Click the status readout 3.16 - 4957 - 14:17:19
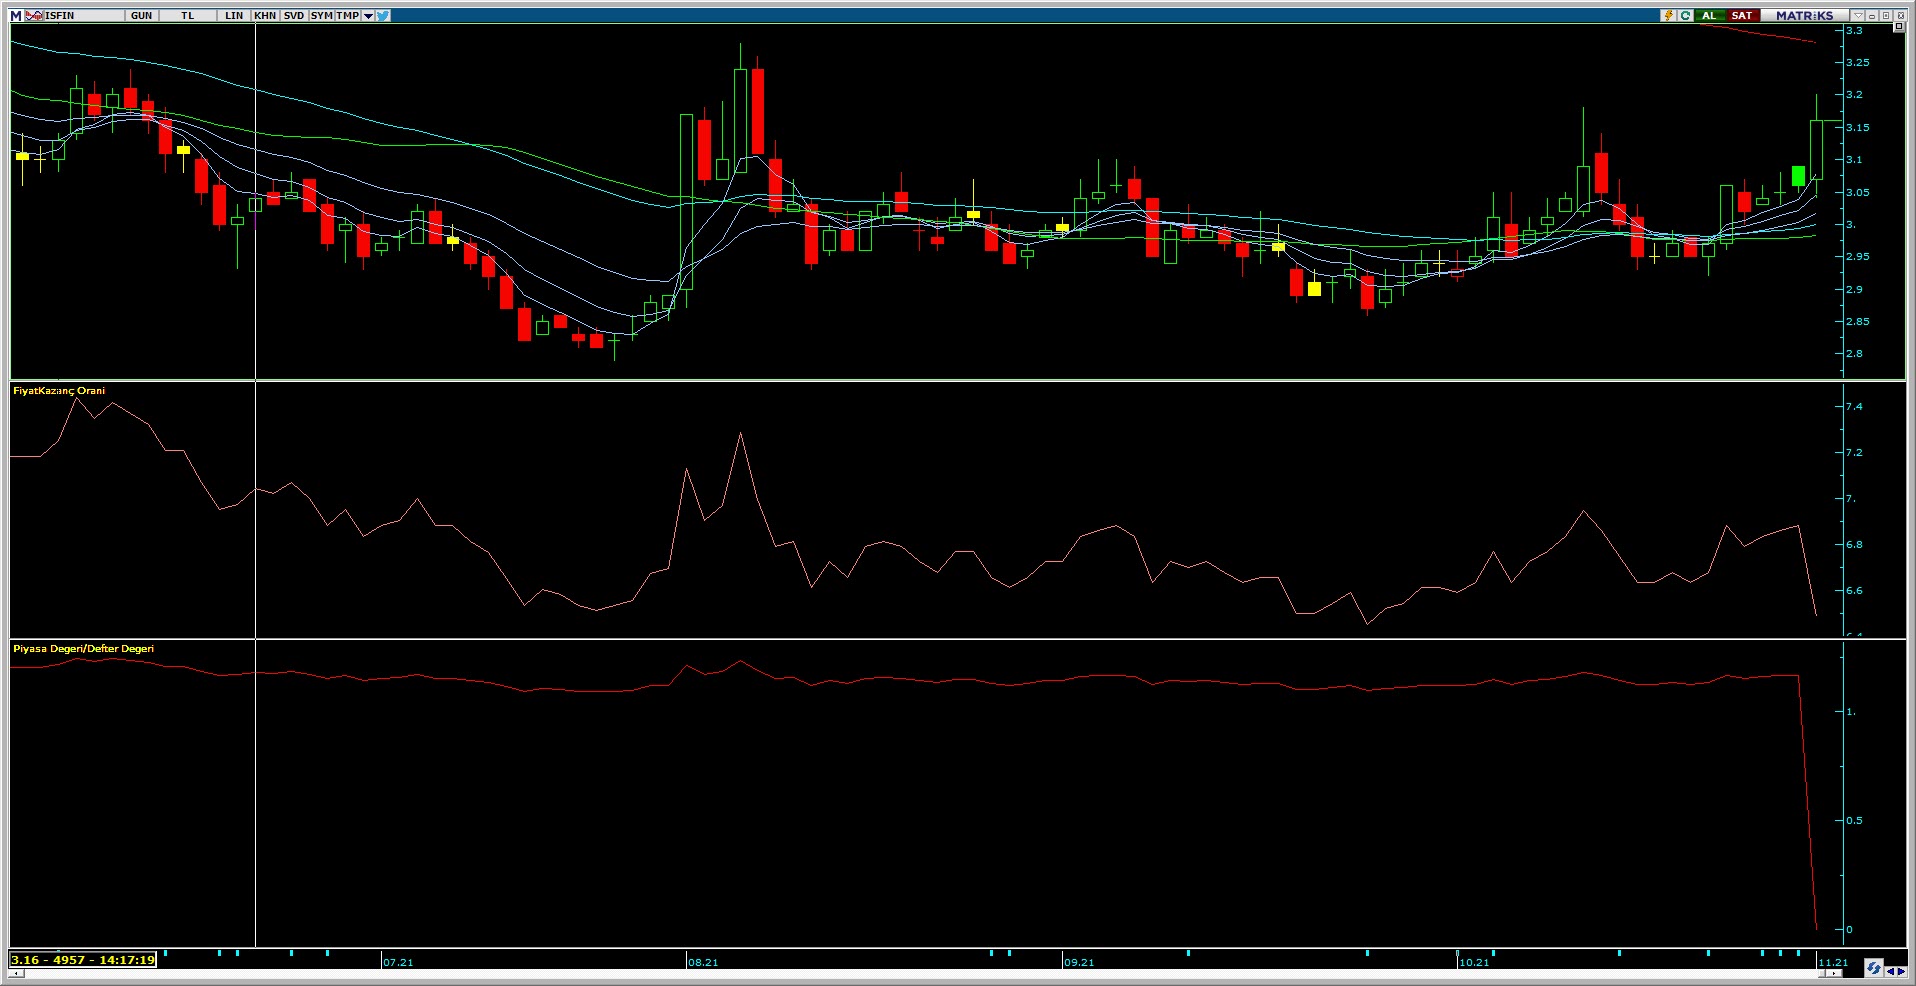 pyautogui.click(x=83, y=960)
